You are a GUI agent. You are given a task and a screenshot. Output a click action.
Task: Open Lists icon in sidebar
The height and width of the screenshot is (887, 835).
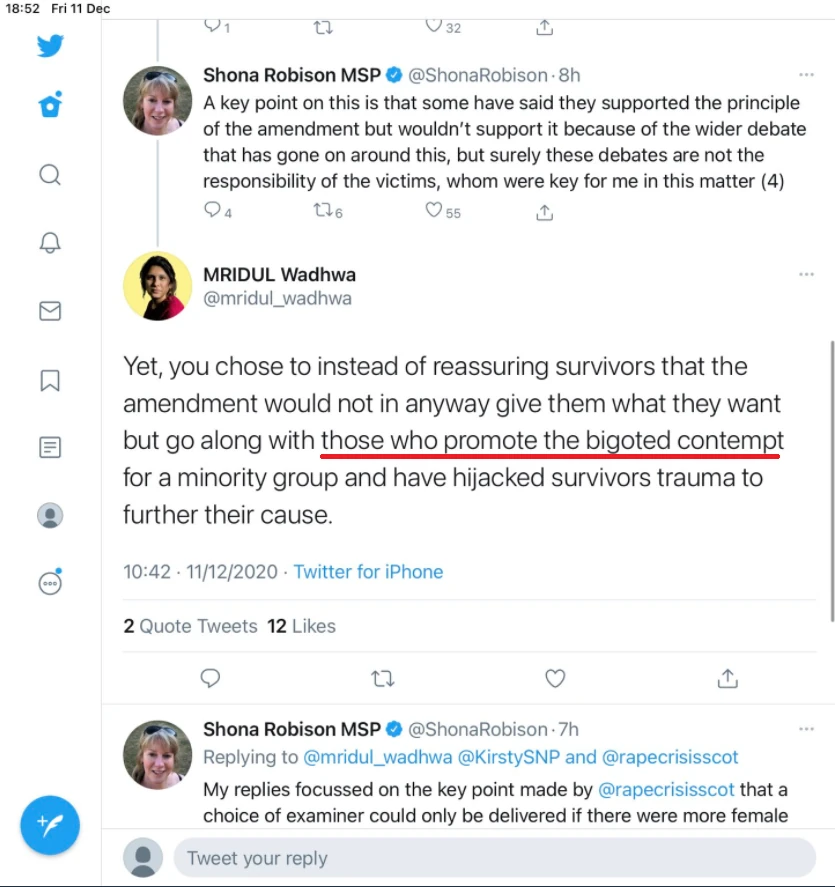(50, 447)
